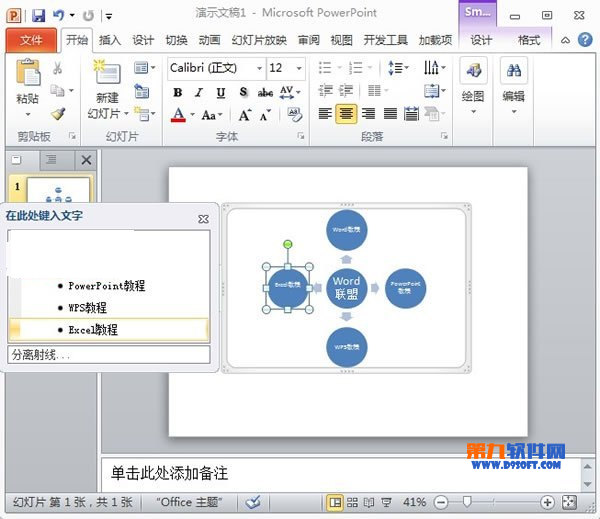Viewport: 600px width, 519px height.
Task: Expand the Paste options arrow
Action: (x=28, y=114)
